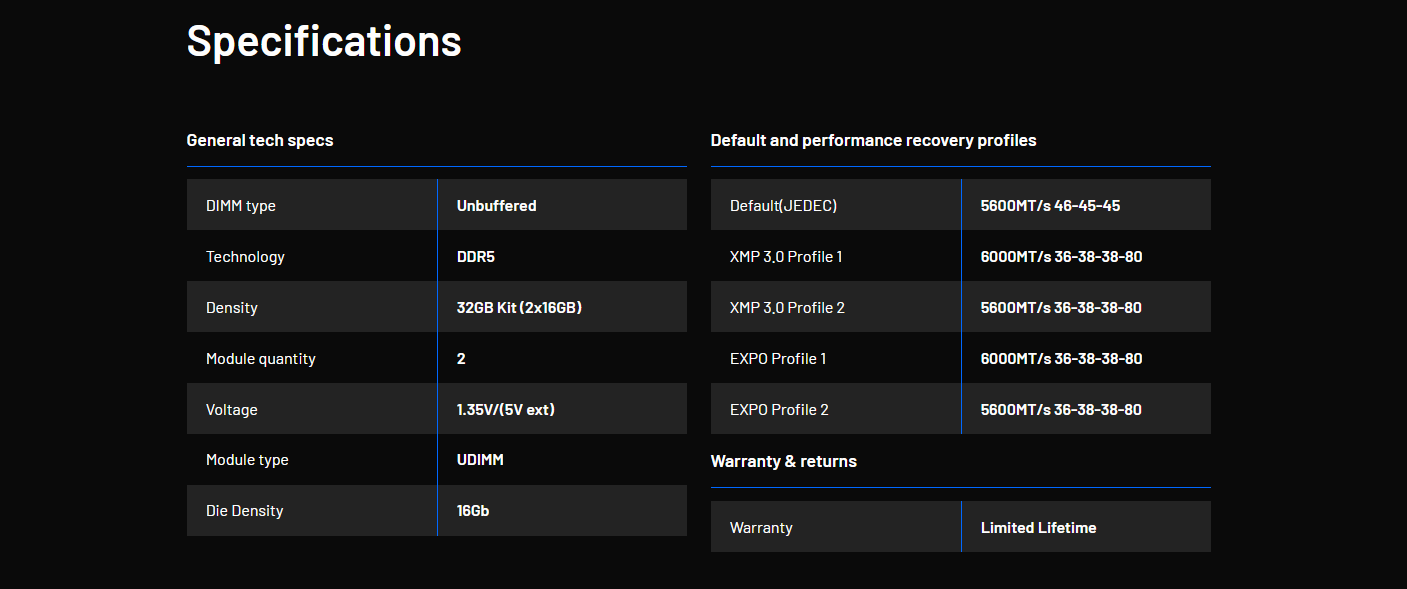Screen dimensions: 1407x589
Task: Click the 5600MT/s 46-45-45 timing value
Action: 1050,206
